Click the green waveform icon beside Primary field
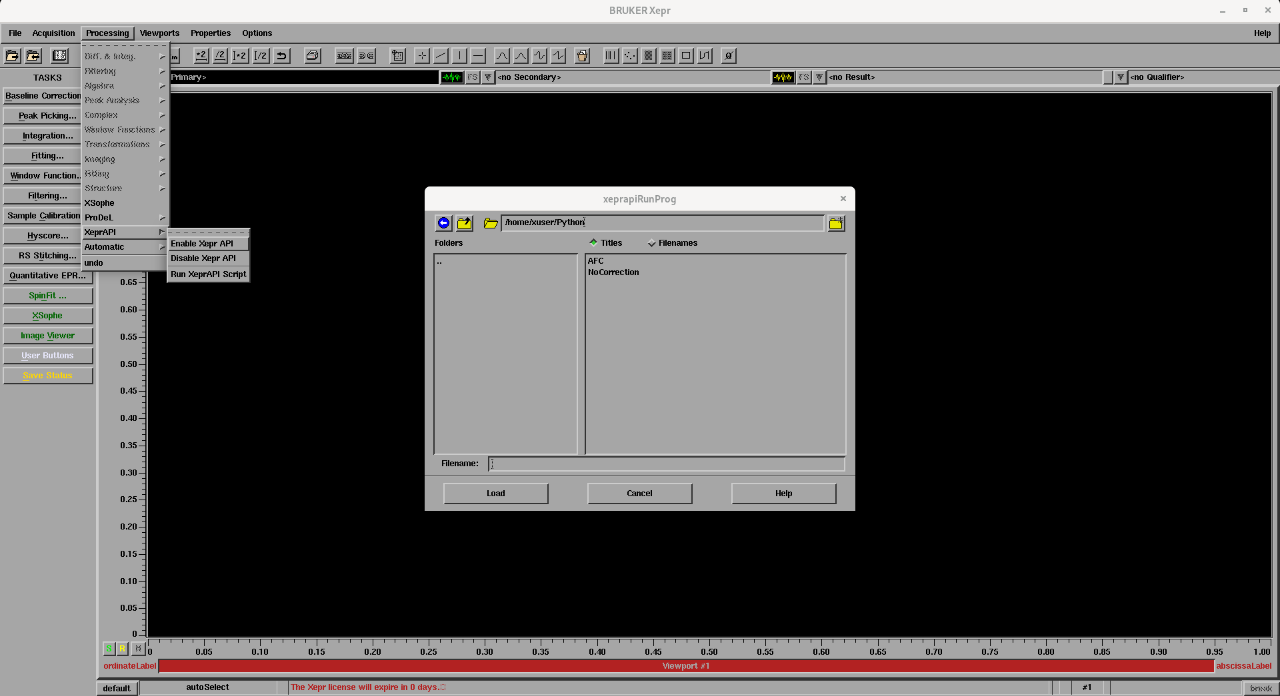The height and width of the screenshot is (696, 1280). 450,77
